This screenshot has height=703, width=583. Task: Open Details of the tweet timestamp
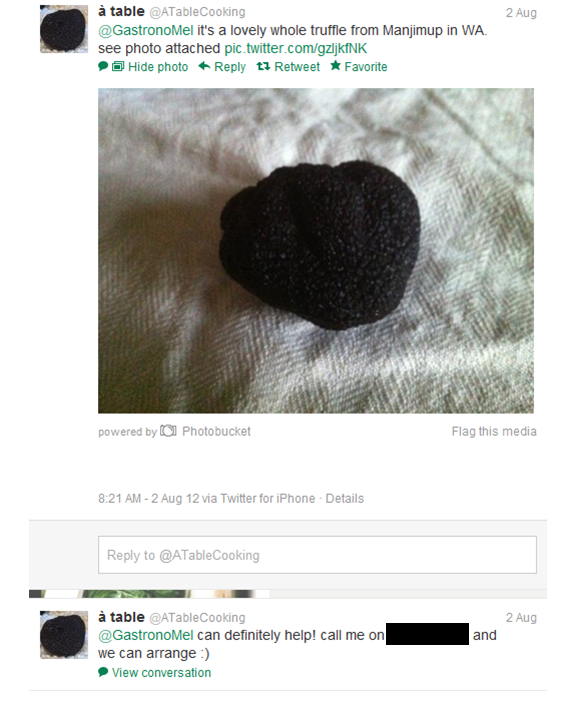click(344, 499)
